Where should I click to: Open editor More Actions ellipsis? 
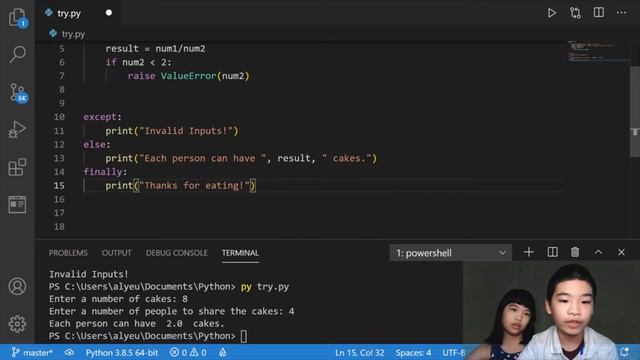tap(621, 13)
